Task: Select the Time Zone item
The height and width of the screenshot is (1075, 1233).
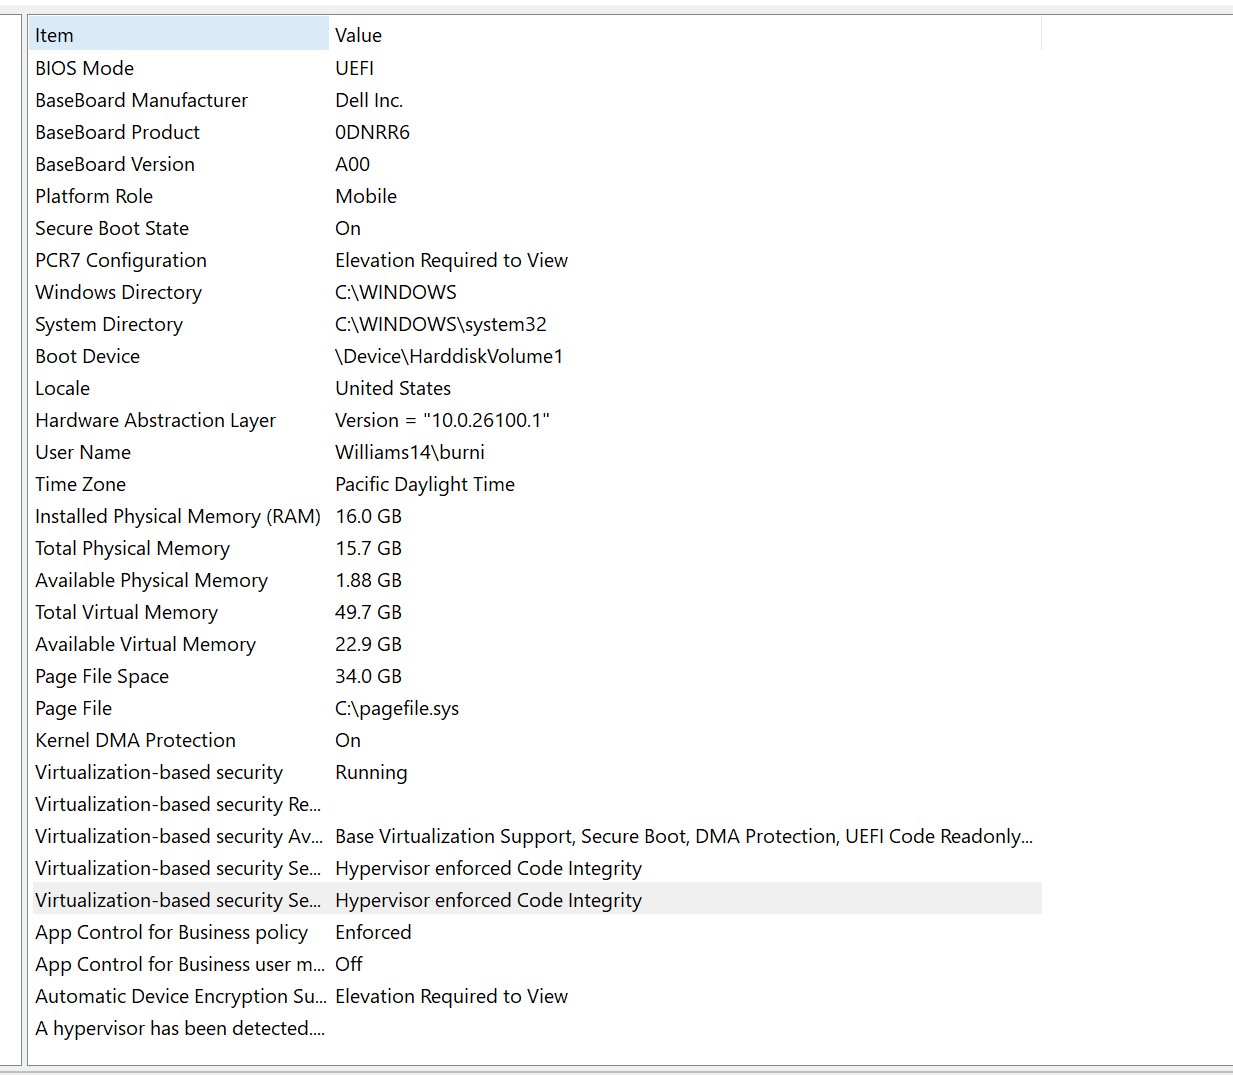Action: (x=80, y=484)
